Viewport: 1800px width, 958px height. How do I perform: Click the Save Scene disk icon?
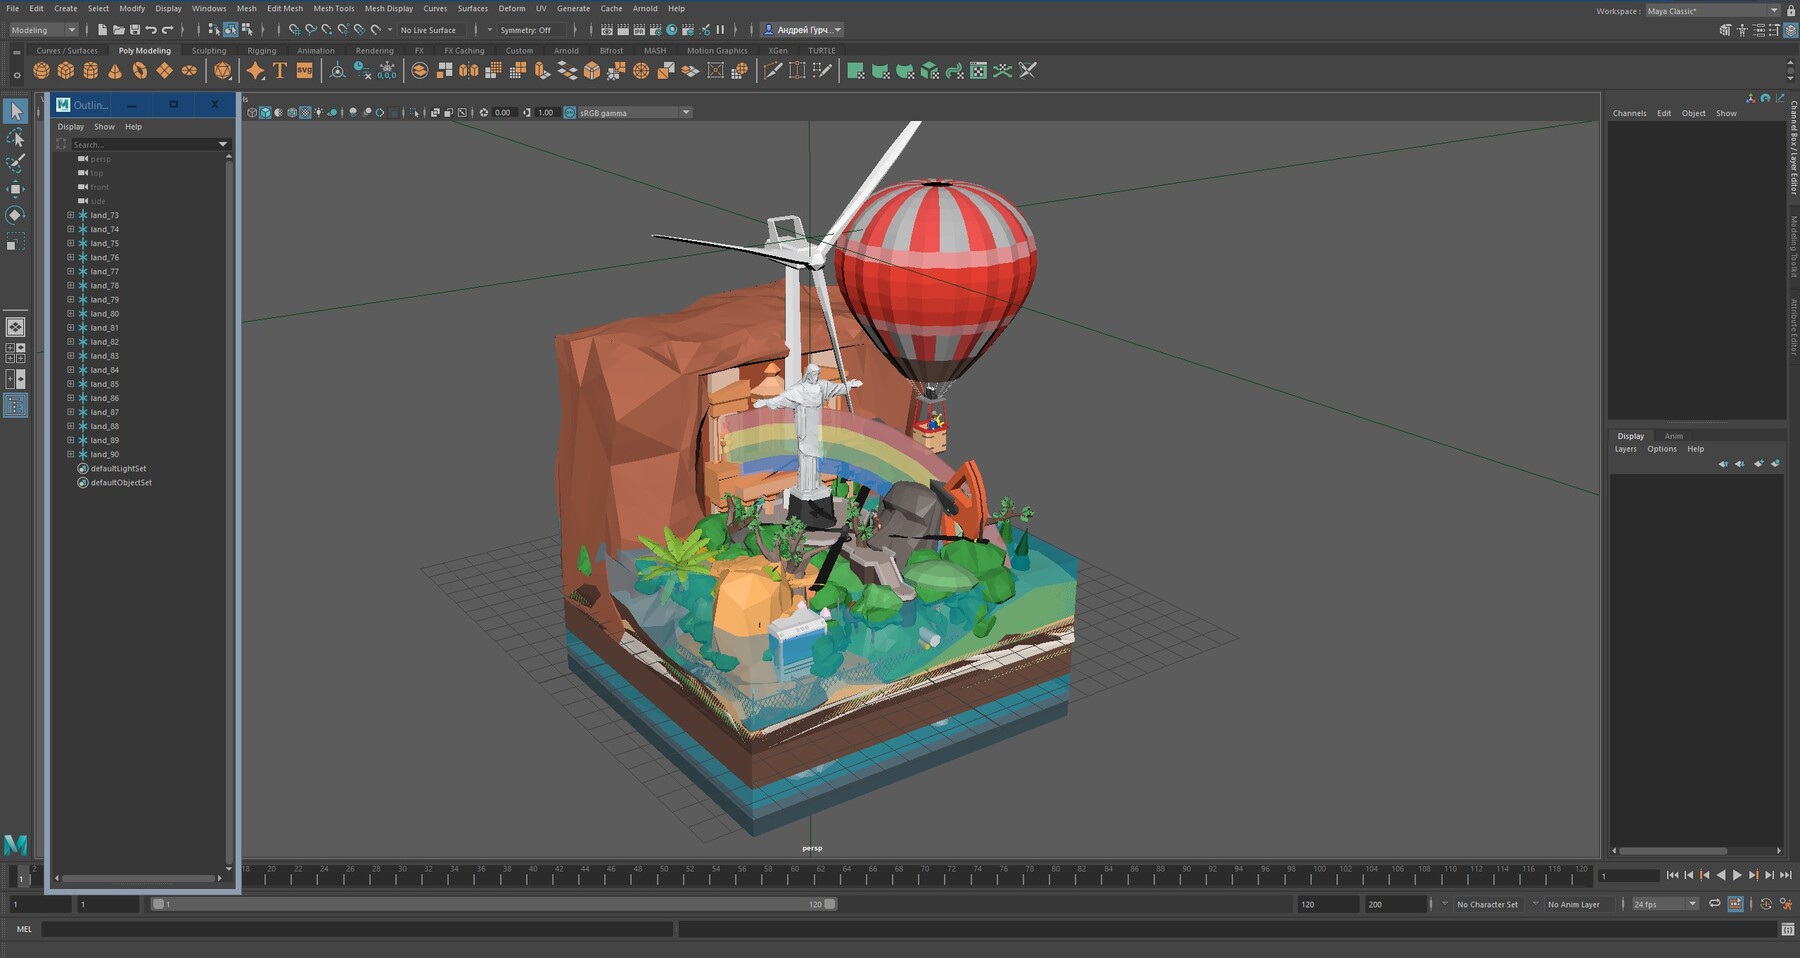(x=135, y=30)
